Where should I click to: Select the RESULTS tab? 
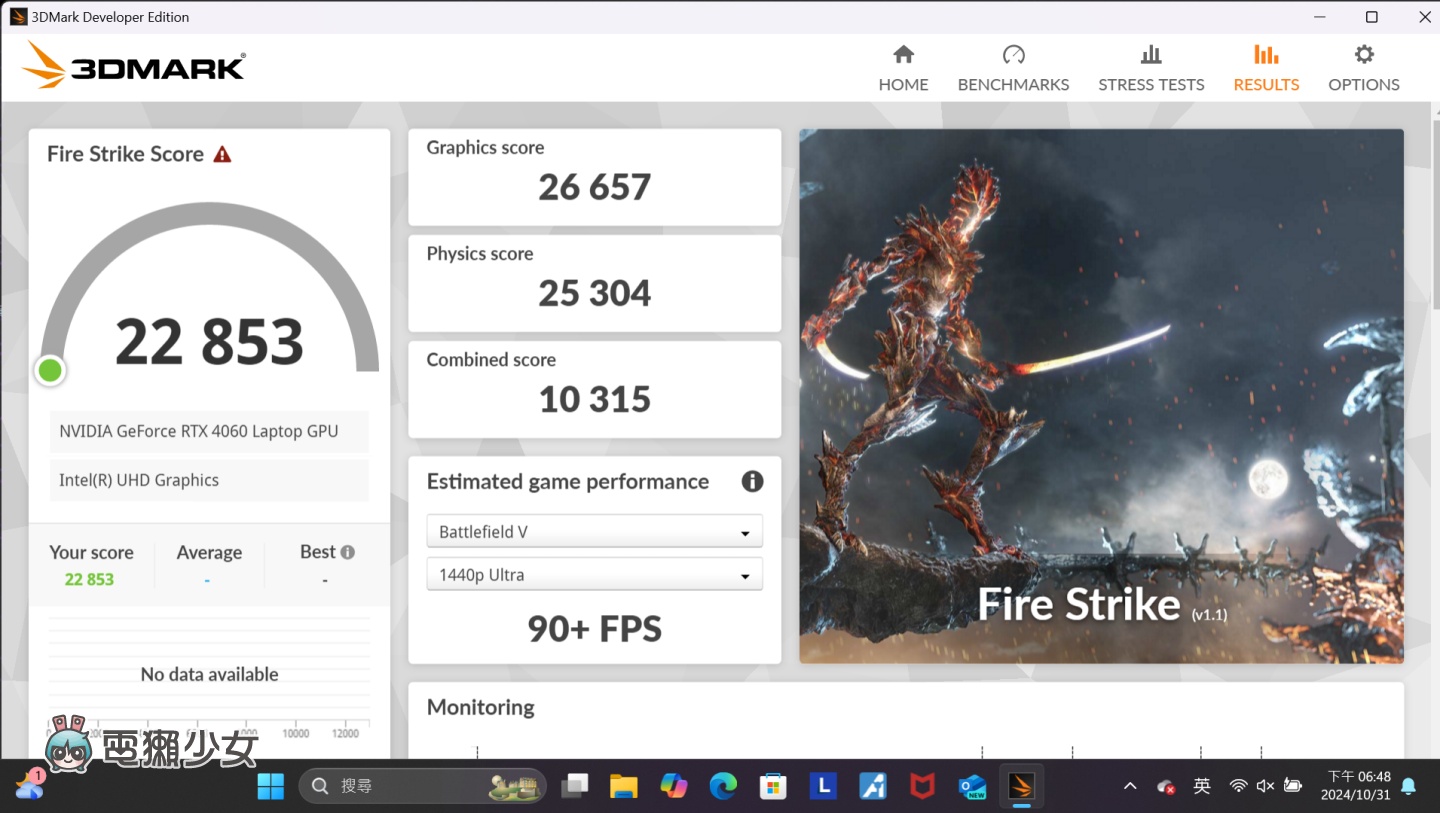1266,69
